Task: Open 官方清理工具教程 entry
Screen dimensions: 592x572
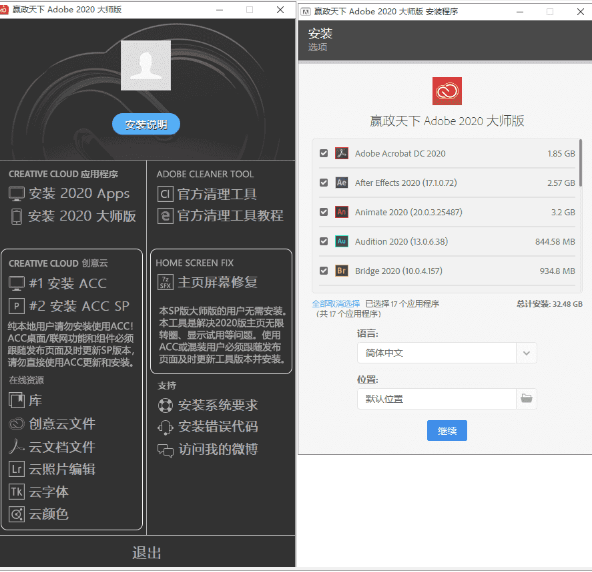Action: pyautogui.click(x=220, y=216)
